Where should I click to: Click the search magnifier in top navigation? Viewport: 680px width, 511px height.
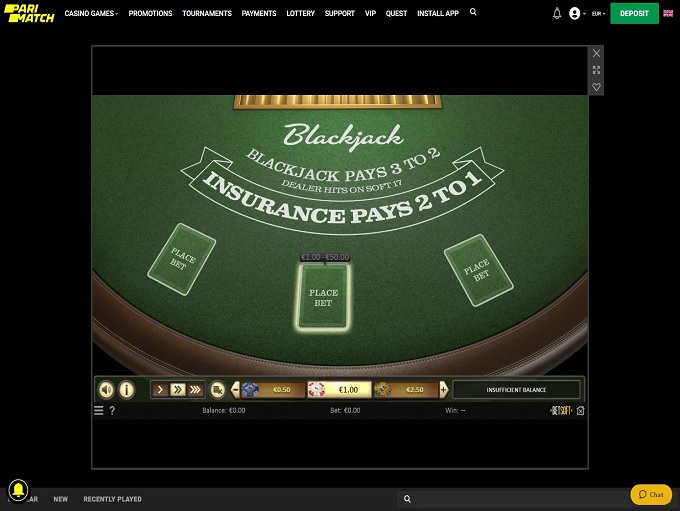[473, 13]
